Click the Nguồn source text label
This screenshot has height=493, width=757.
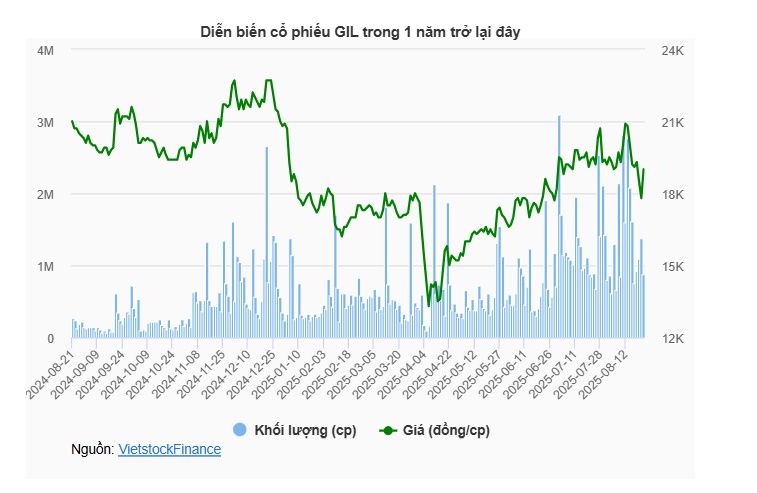(93, 450)
